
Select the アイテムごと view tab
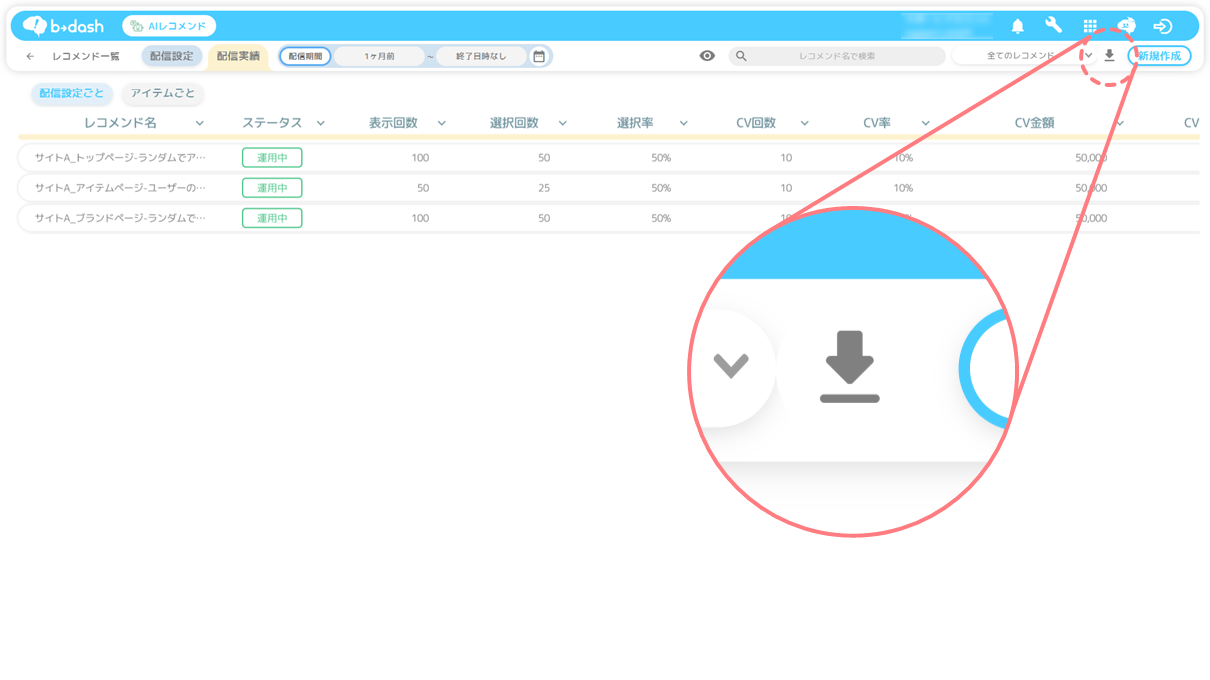click(163, 93)
